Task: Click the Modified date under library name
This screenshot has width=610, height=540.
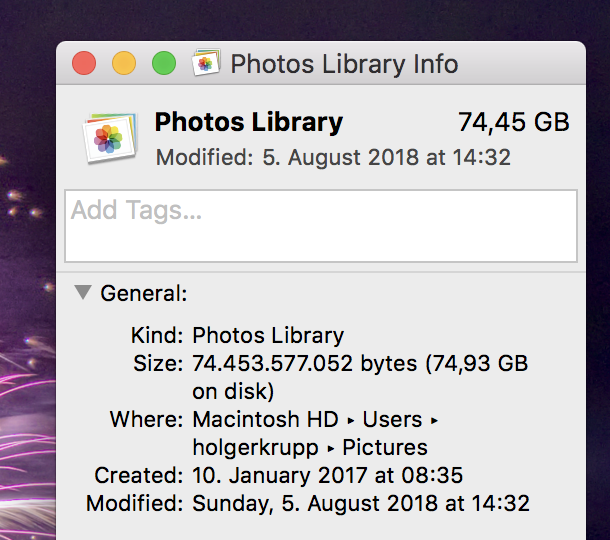Action: click(333, 158)
